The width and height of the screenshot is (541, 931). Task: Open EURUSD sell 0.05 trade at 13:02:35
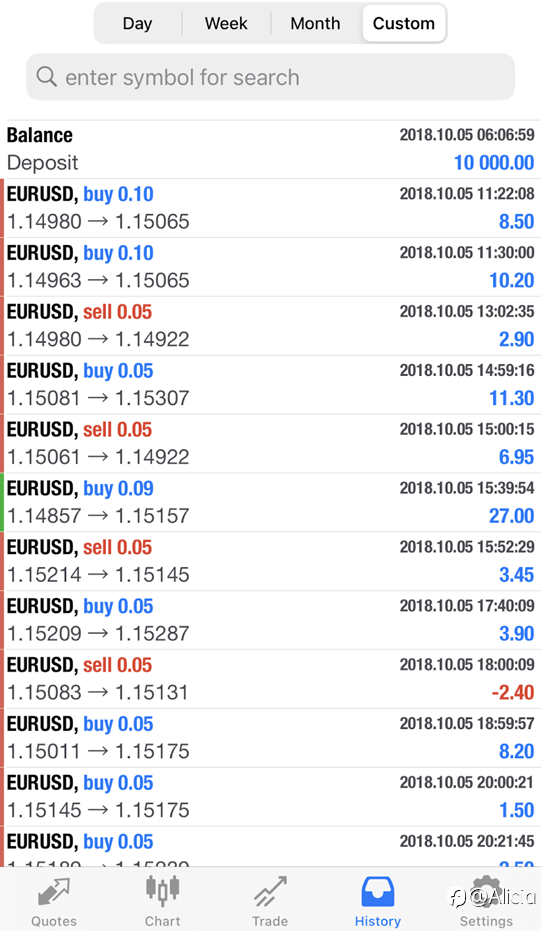[x=270, y=325]
